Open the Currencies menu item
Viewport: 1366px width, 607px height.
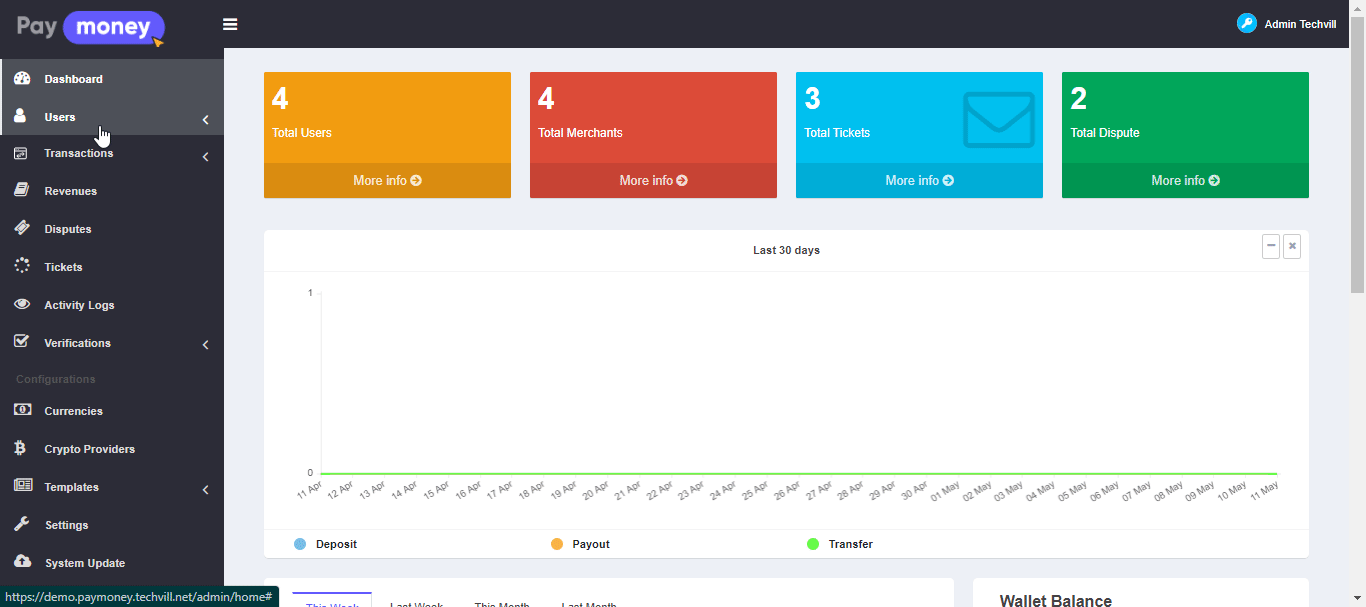[73, 411]
